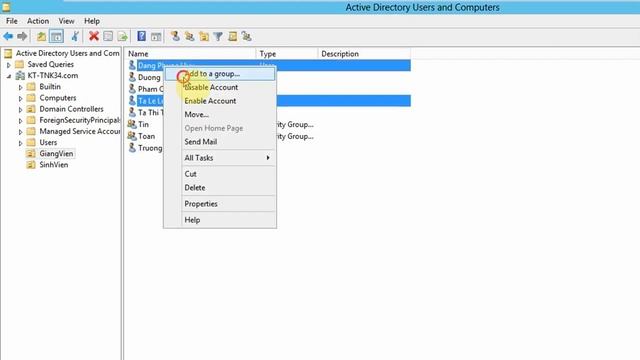Open the Action menu

pos(38,21)
